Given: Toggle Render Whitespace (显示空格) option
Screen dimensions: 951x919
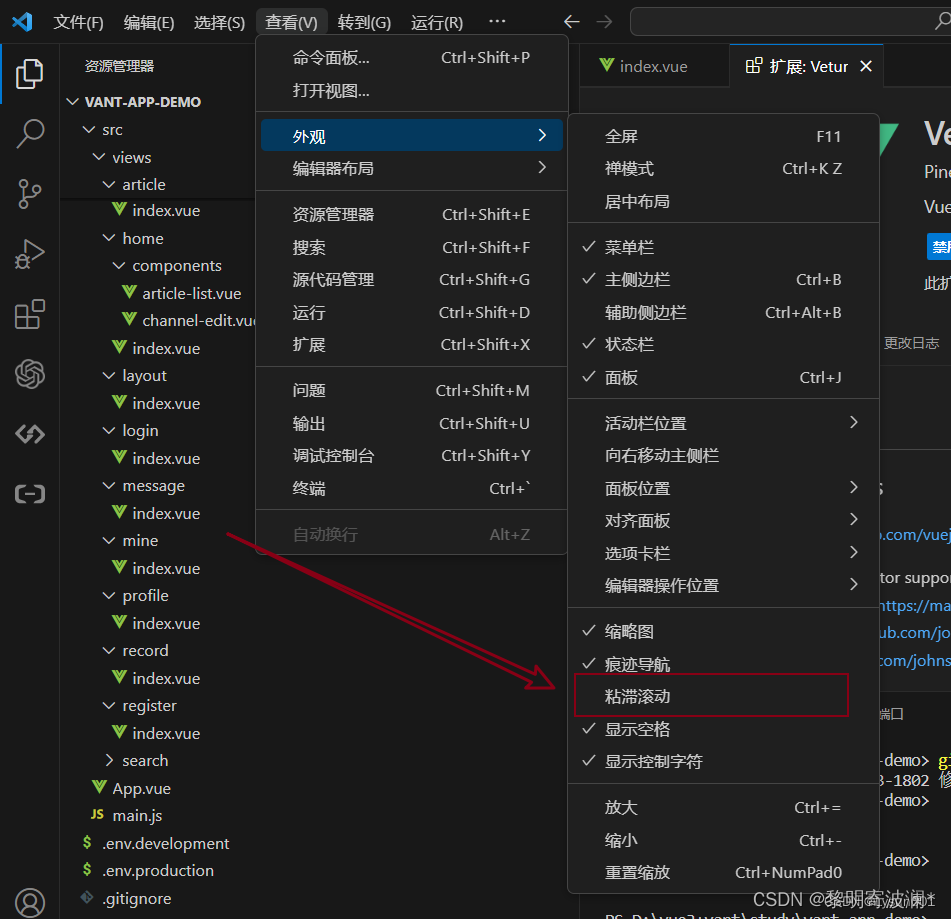Looking at the screenshot, I should pyautogui.click(x=723, y=729).
